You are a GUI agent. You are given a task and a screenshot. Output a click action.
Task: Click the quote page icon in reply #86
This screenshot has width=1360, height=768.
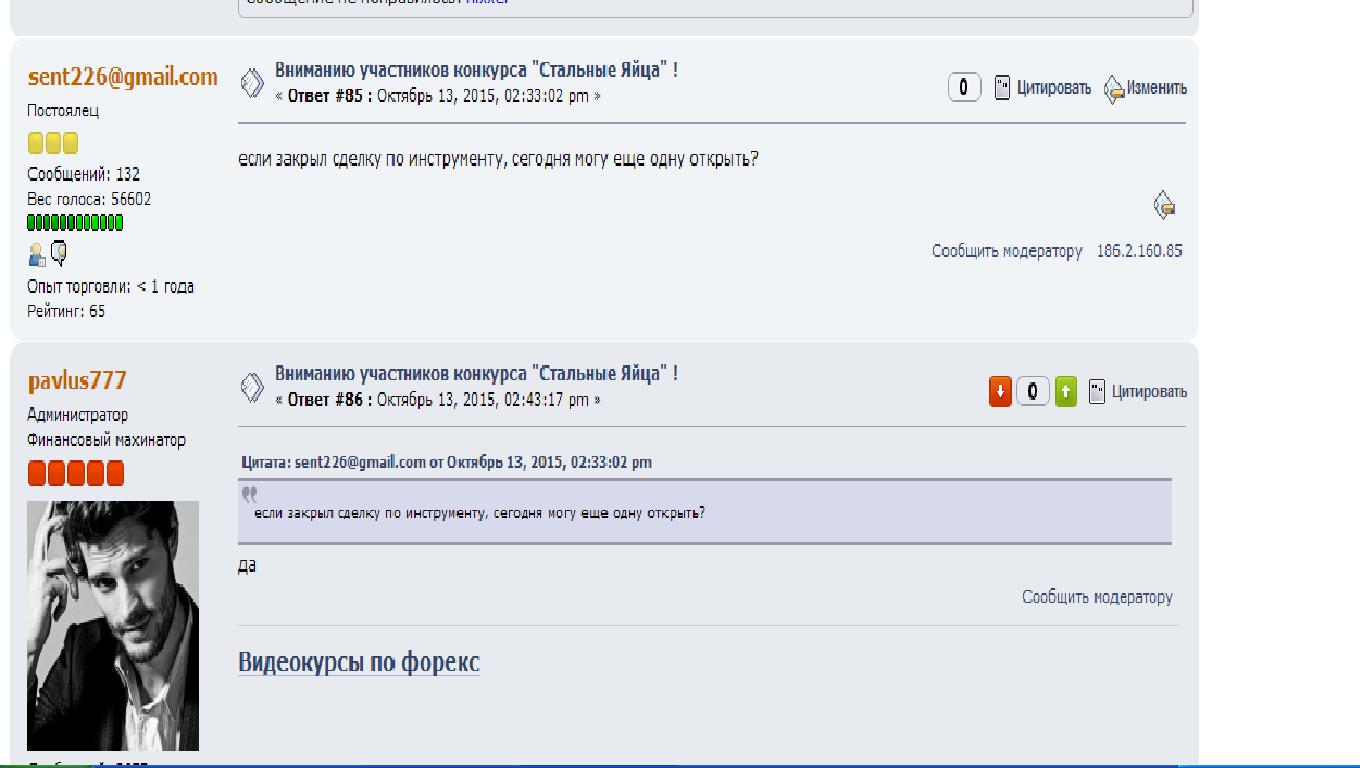click(1097, 391)
